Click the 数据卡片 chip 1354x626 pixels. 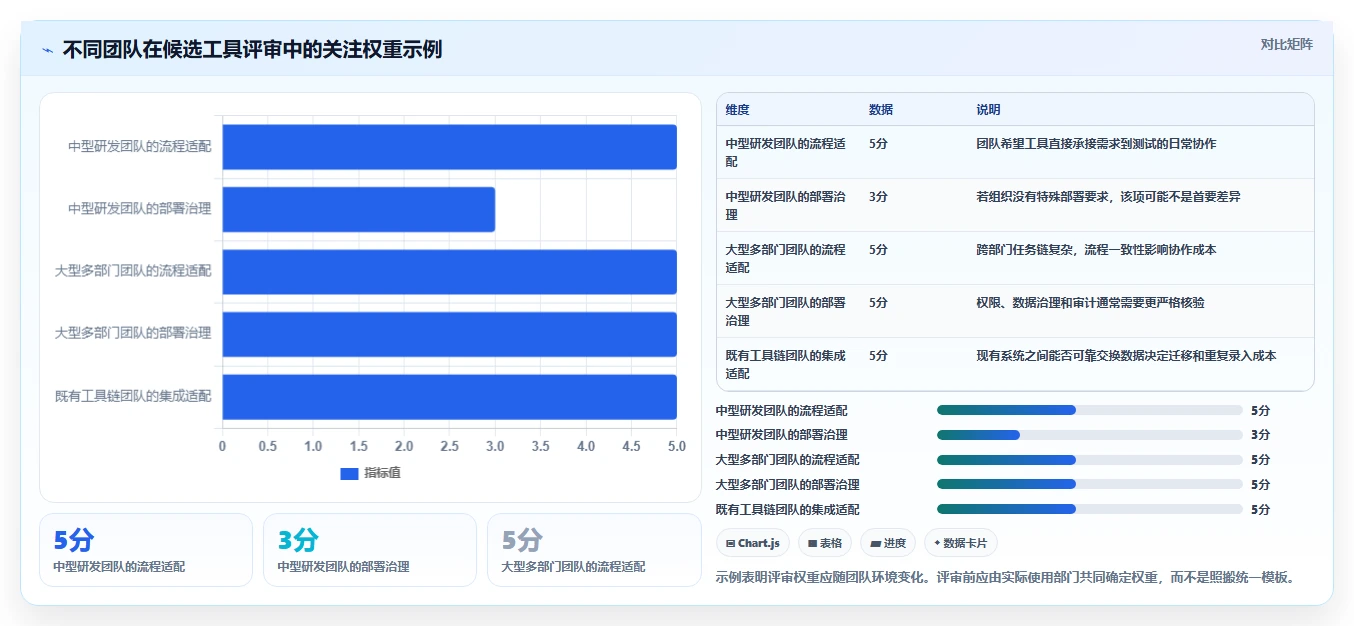click(961, 543)
